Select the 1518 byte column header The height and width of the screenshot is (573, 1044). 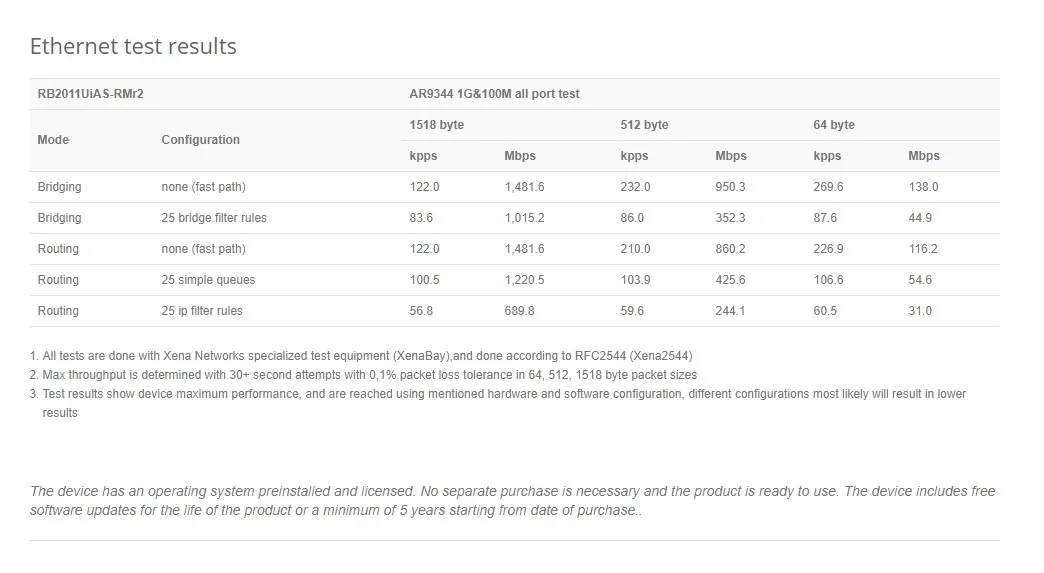pos(437,125)
